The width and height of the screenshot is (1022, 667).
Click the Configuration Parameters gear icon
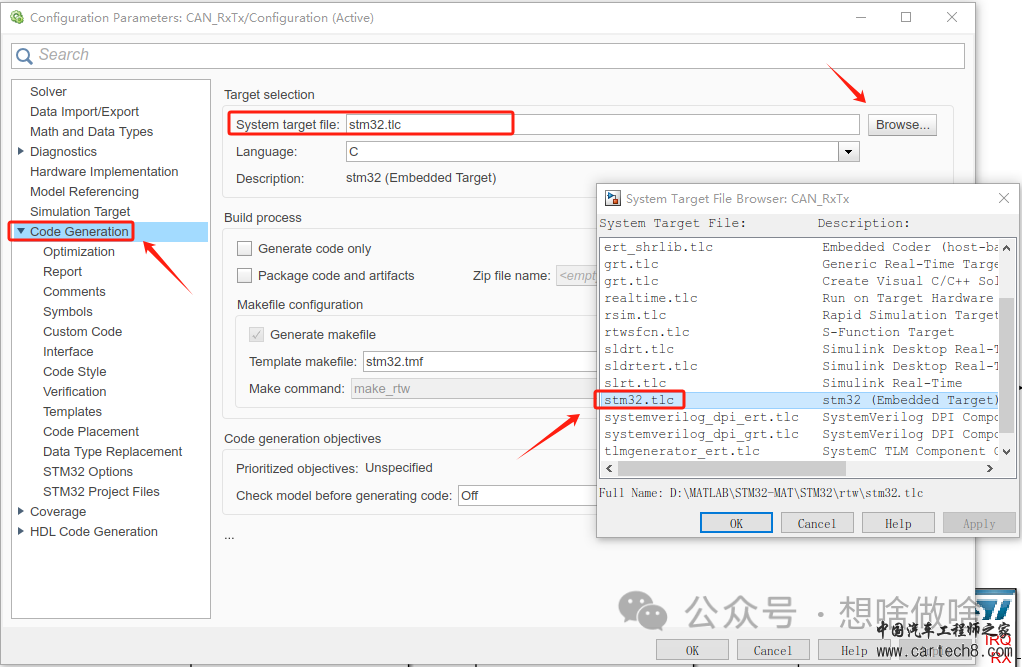(16, 17)
